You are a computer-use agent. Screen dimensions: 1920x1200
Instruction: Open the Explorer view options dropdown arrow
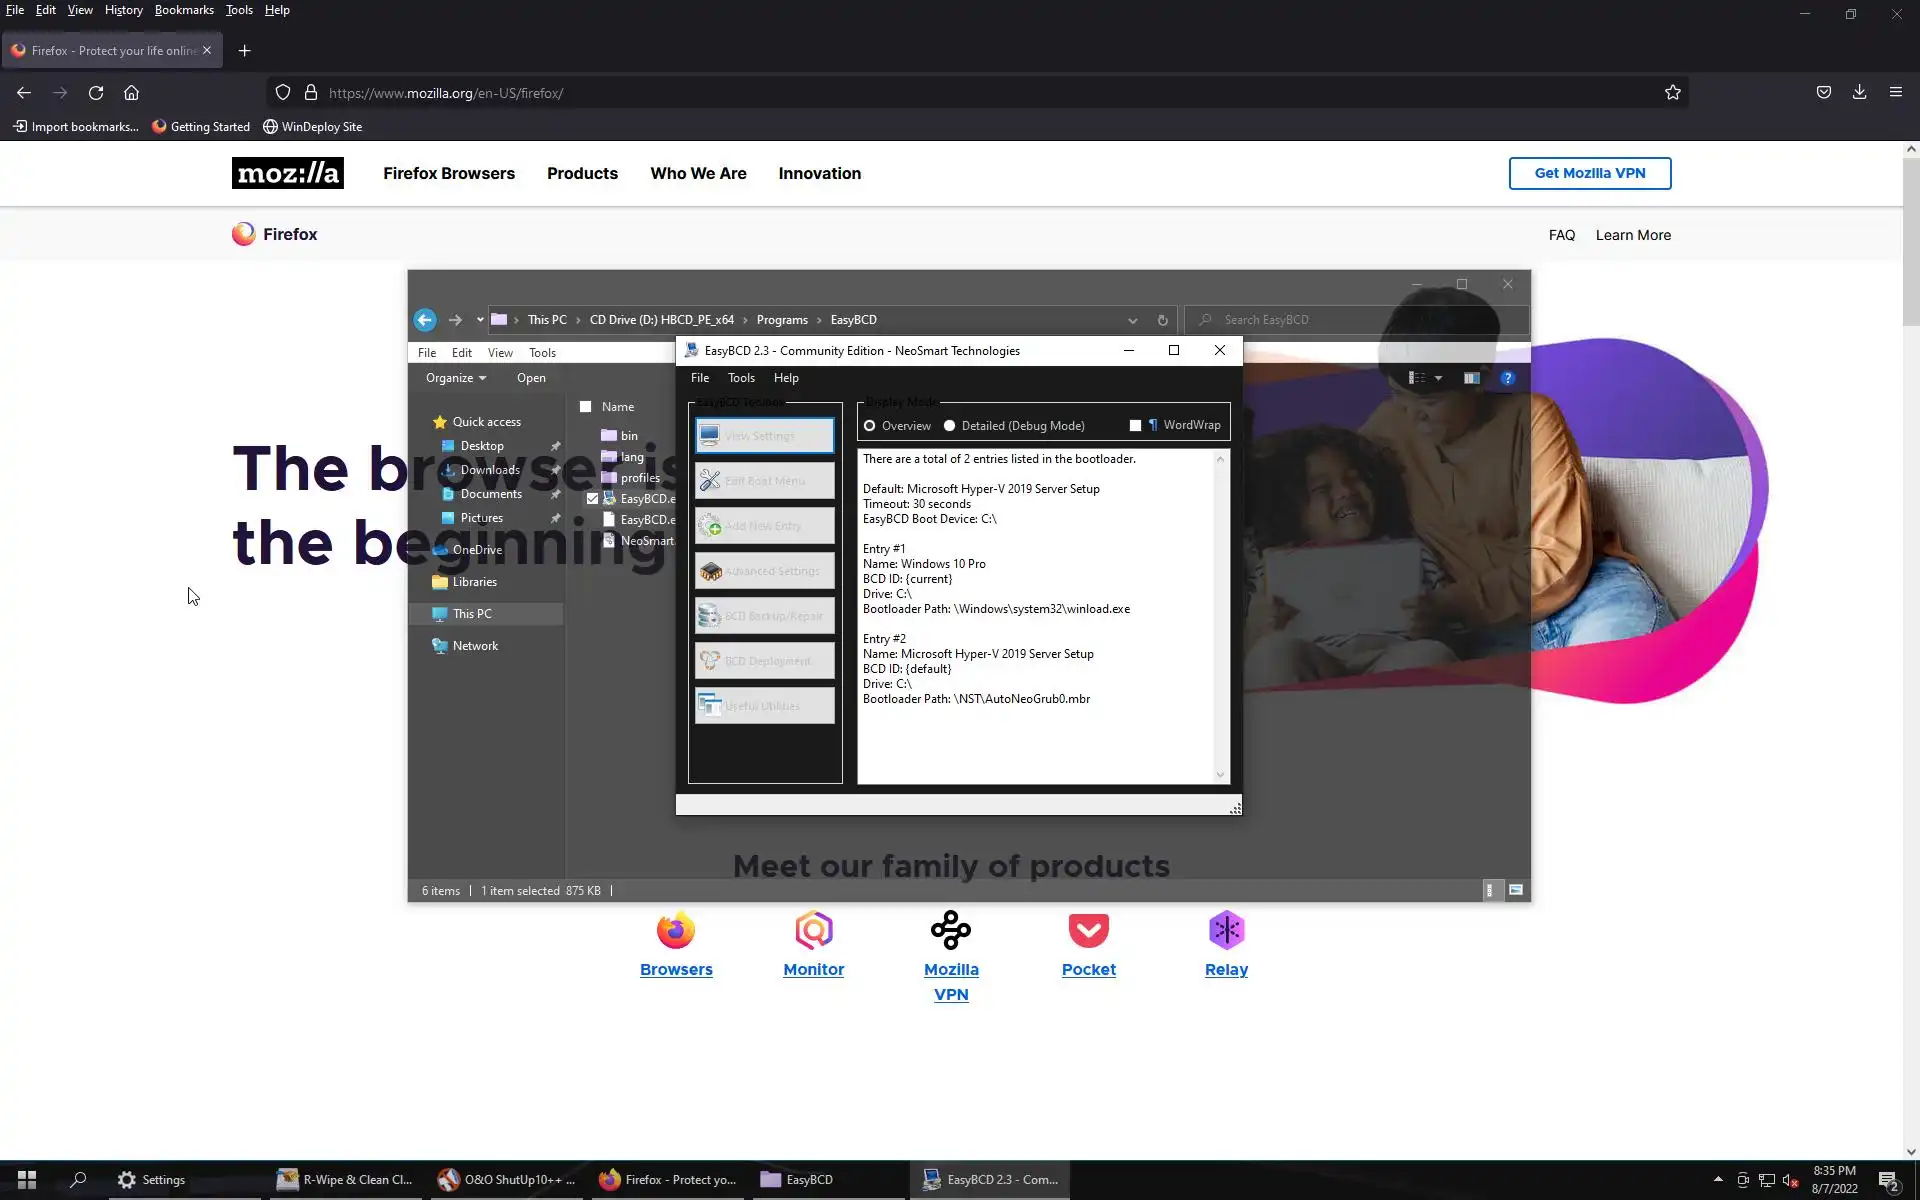pos(1438,378)
